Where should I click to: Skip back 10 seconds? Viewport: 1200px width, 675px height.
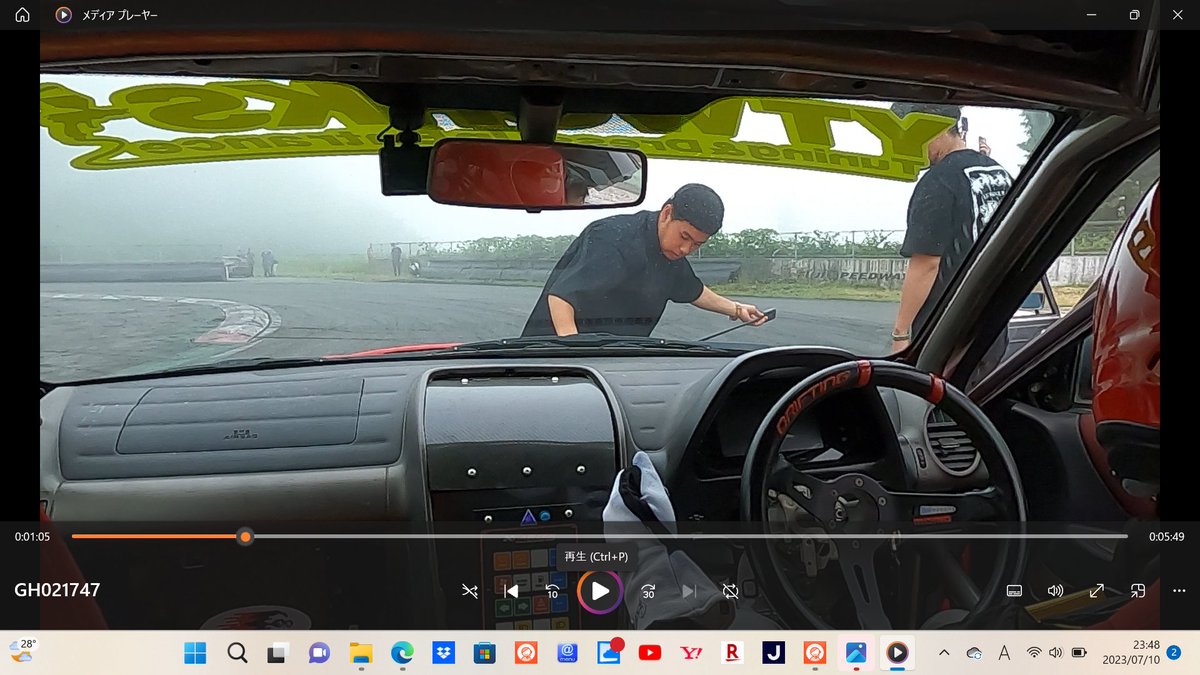(552, 591)
